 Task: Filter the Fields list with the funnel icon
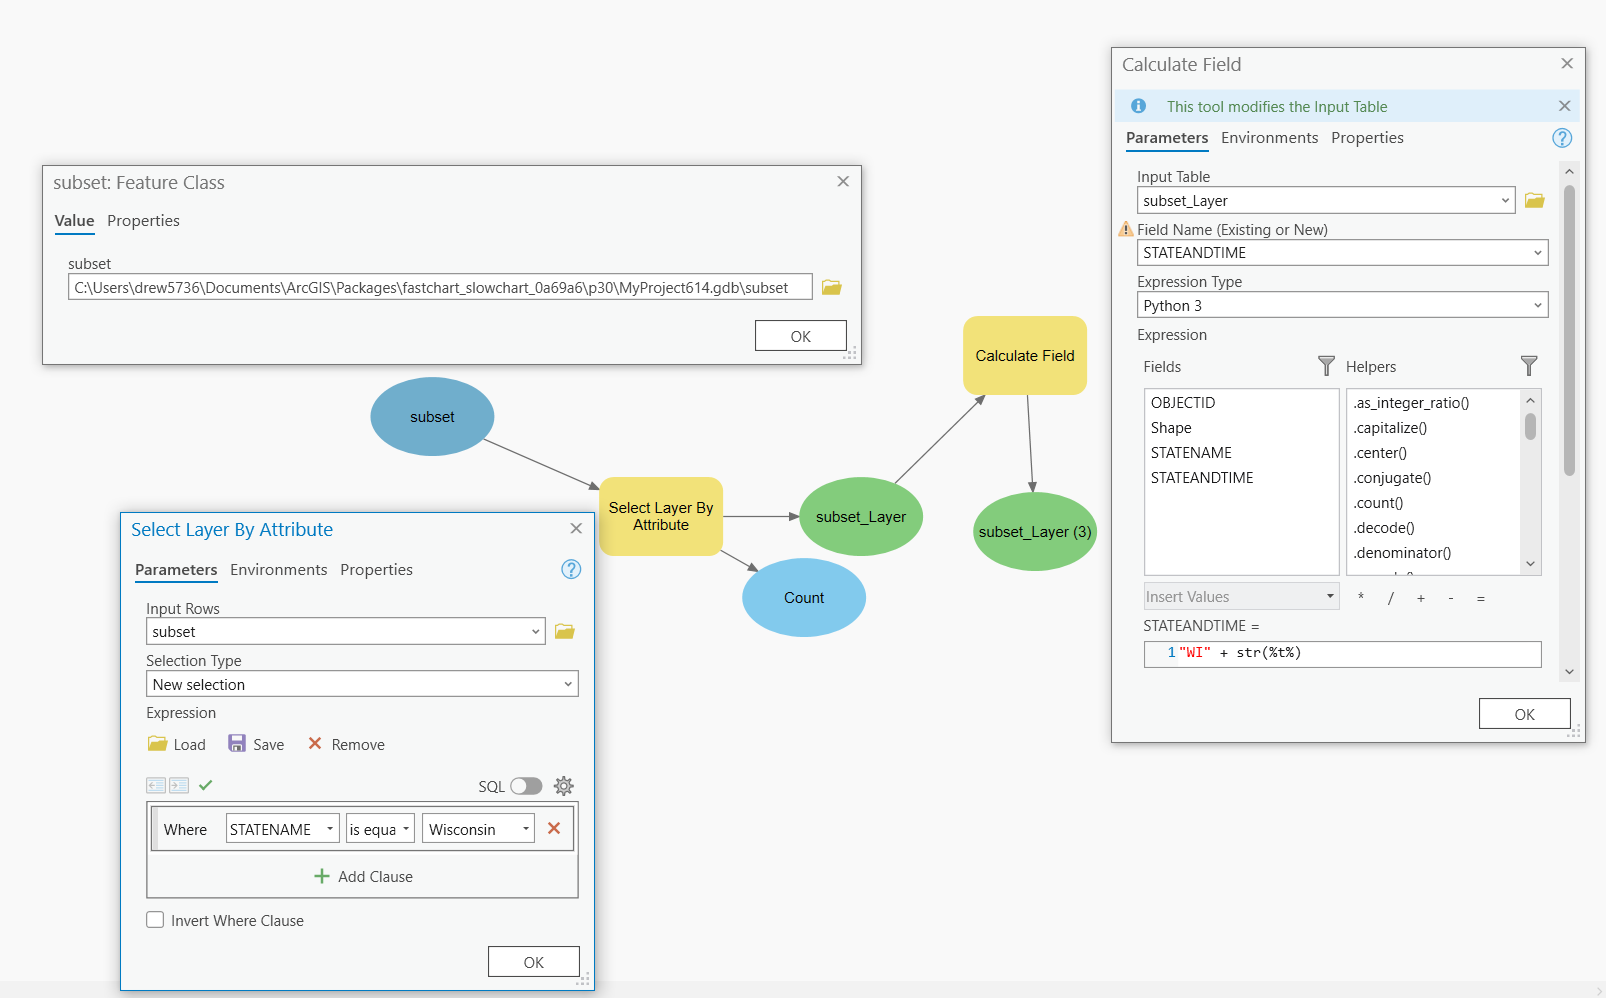click(x=1326, y=366)
